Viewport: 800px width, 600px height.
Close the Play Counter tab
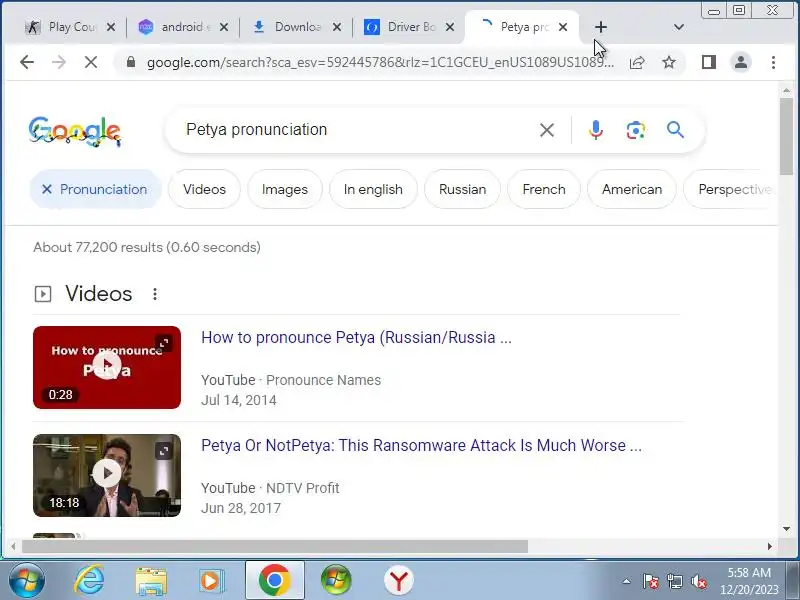(111, 27)
